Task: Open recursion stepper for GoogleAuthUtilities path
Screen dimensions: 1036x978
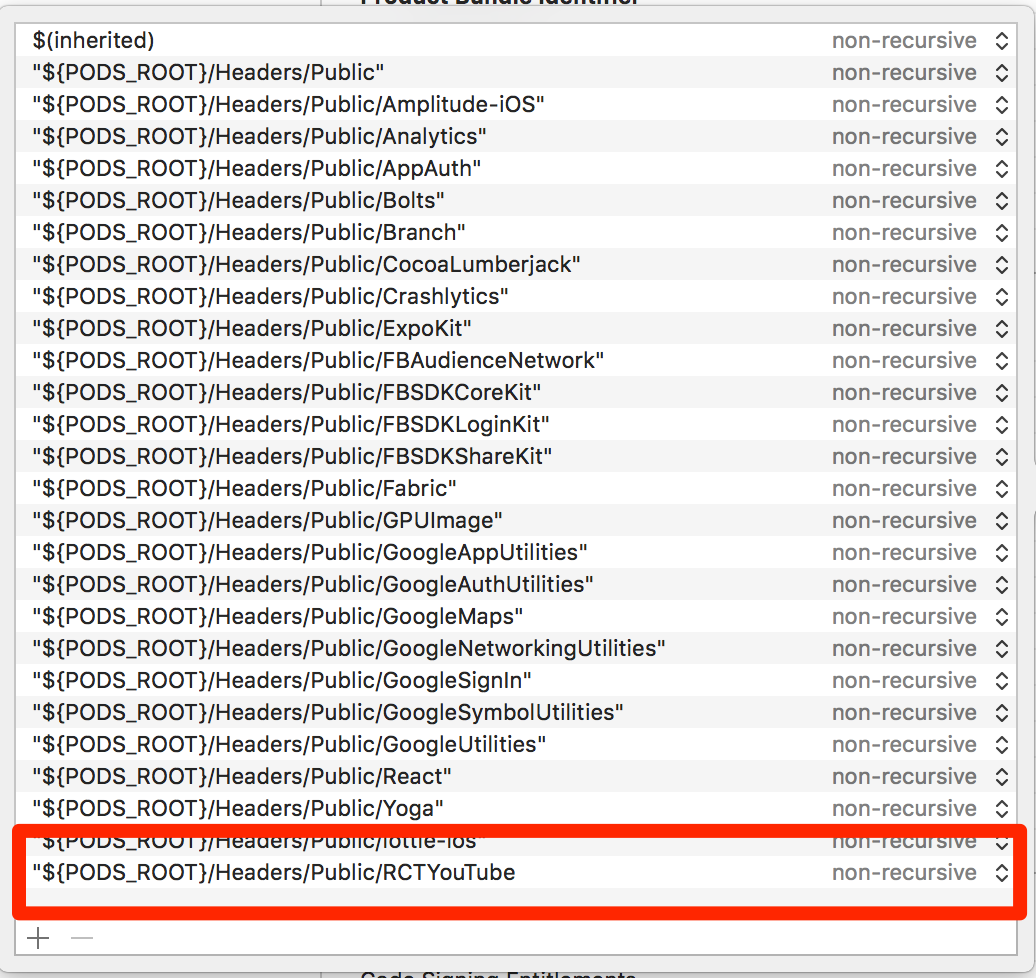Action: [x=1002, y=585]
